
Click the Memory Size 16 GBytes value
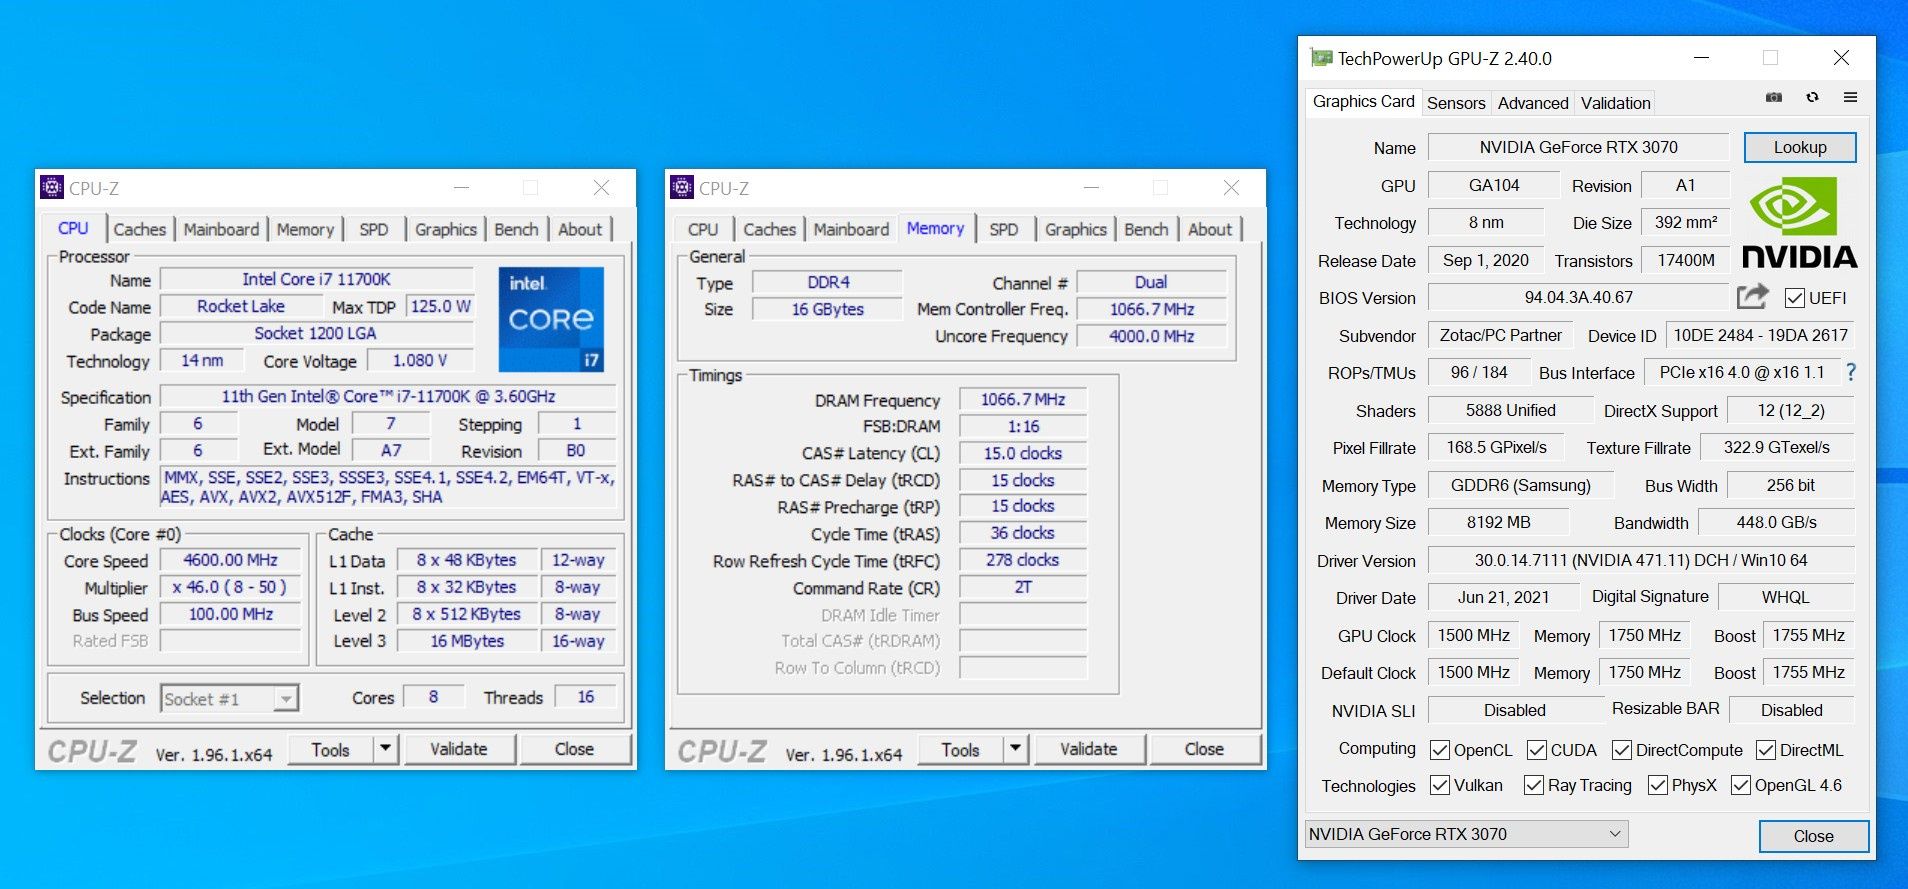pyautogui.click(x=827, y=310)
